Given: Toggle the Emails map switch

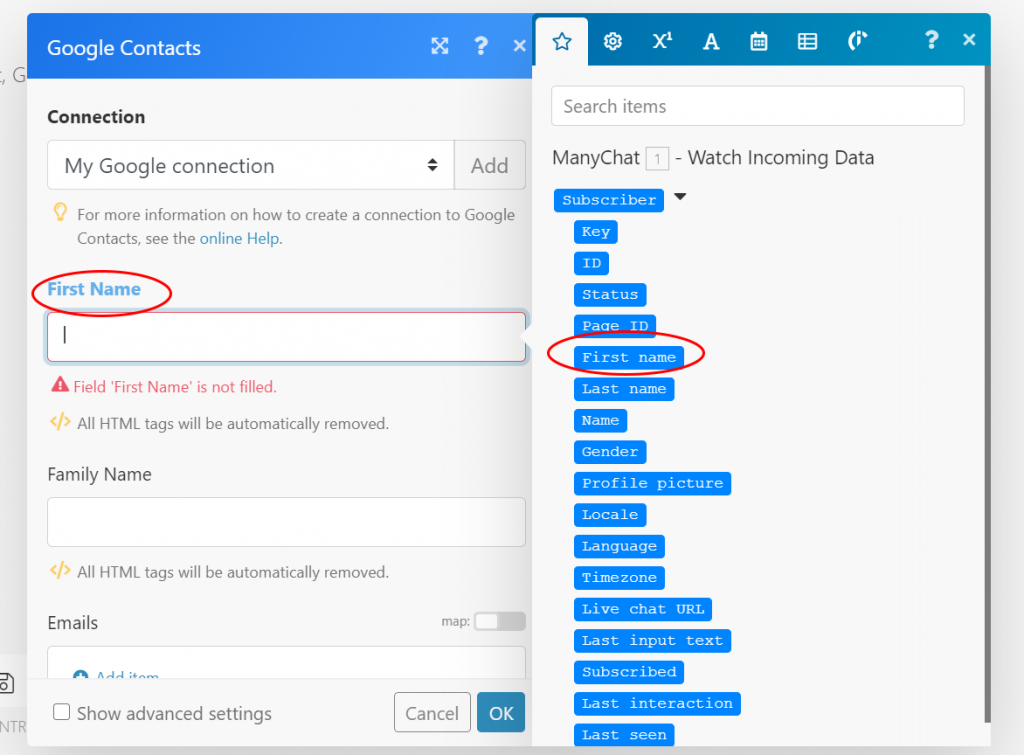Looking at the screenshot, I should 499,622.
